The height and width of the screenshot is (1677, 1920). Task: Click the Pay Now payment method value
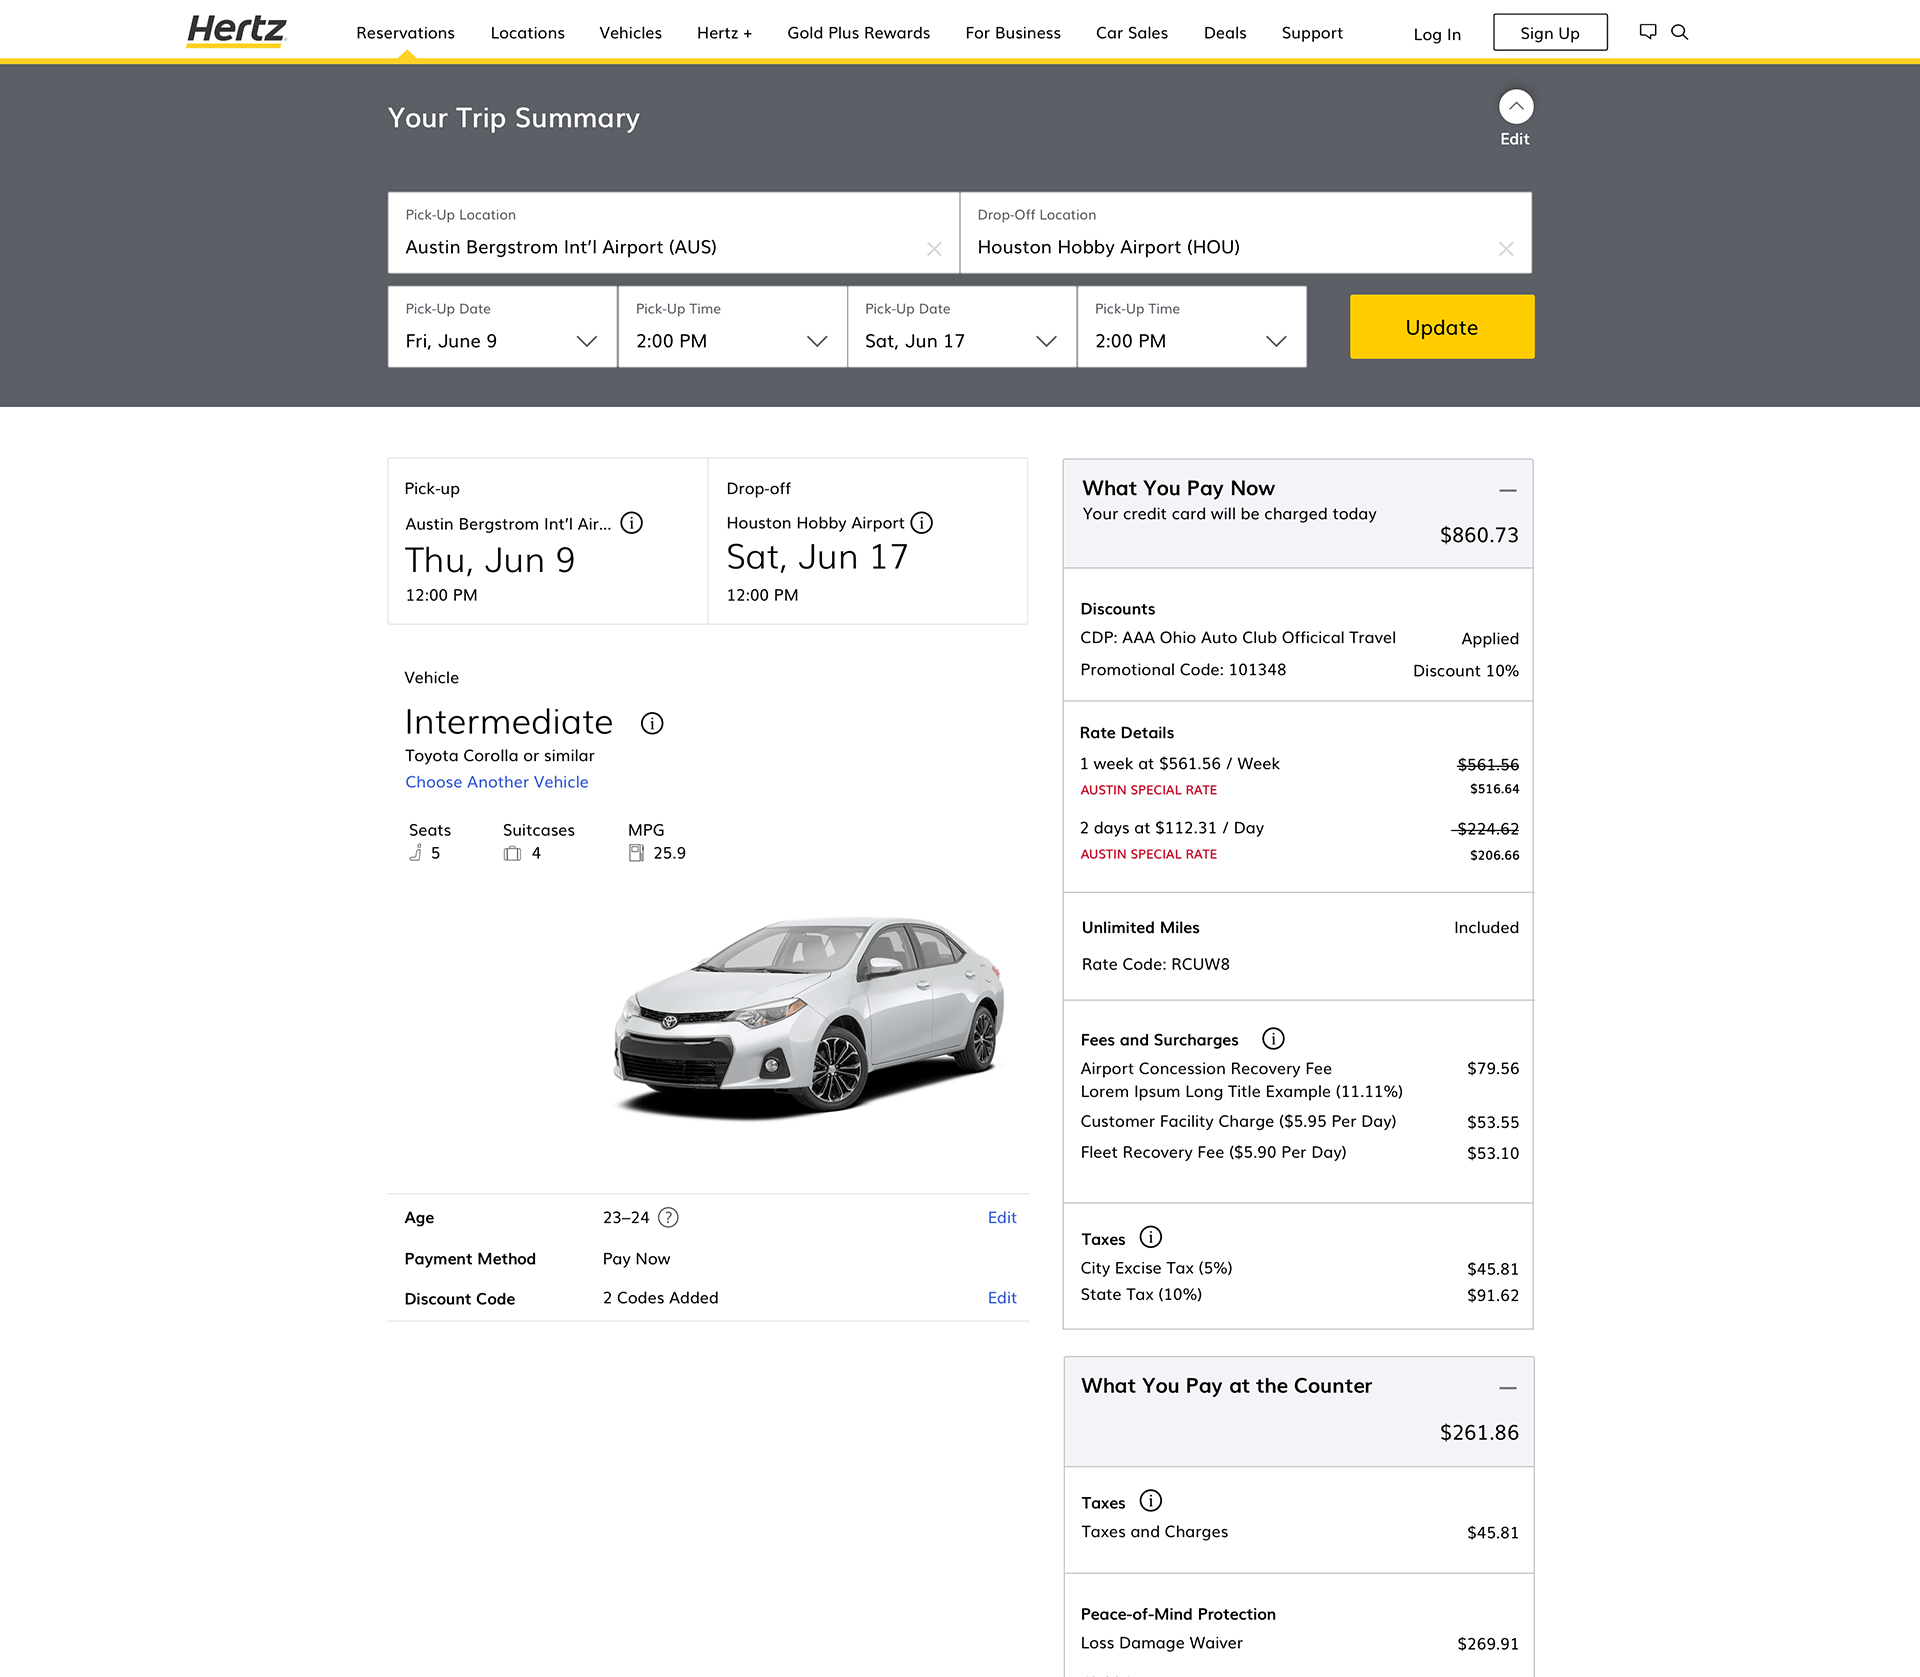636,1258
